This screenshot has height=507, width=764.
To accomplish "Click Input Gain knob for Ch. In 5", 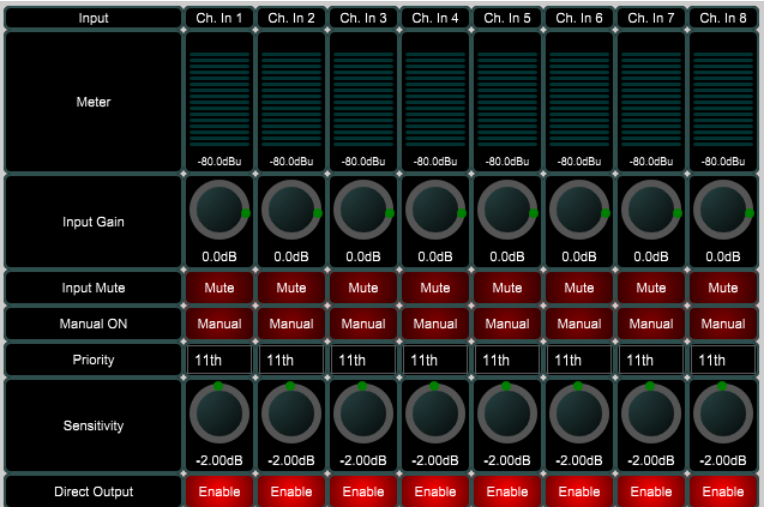I will 507,210.
